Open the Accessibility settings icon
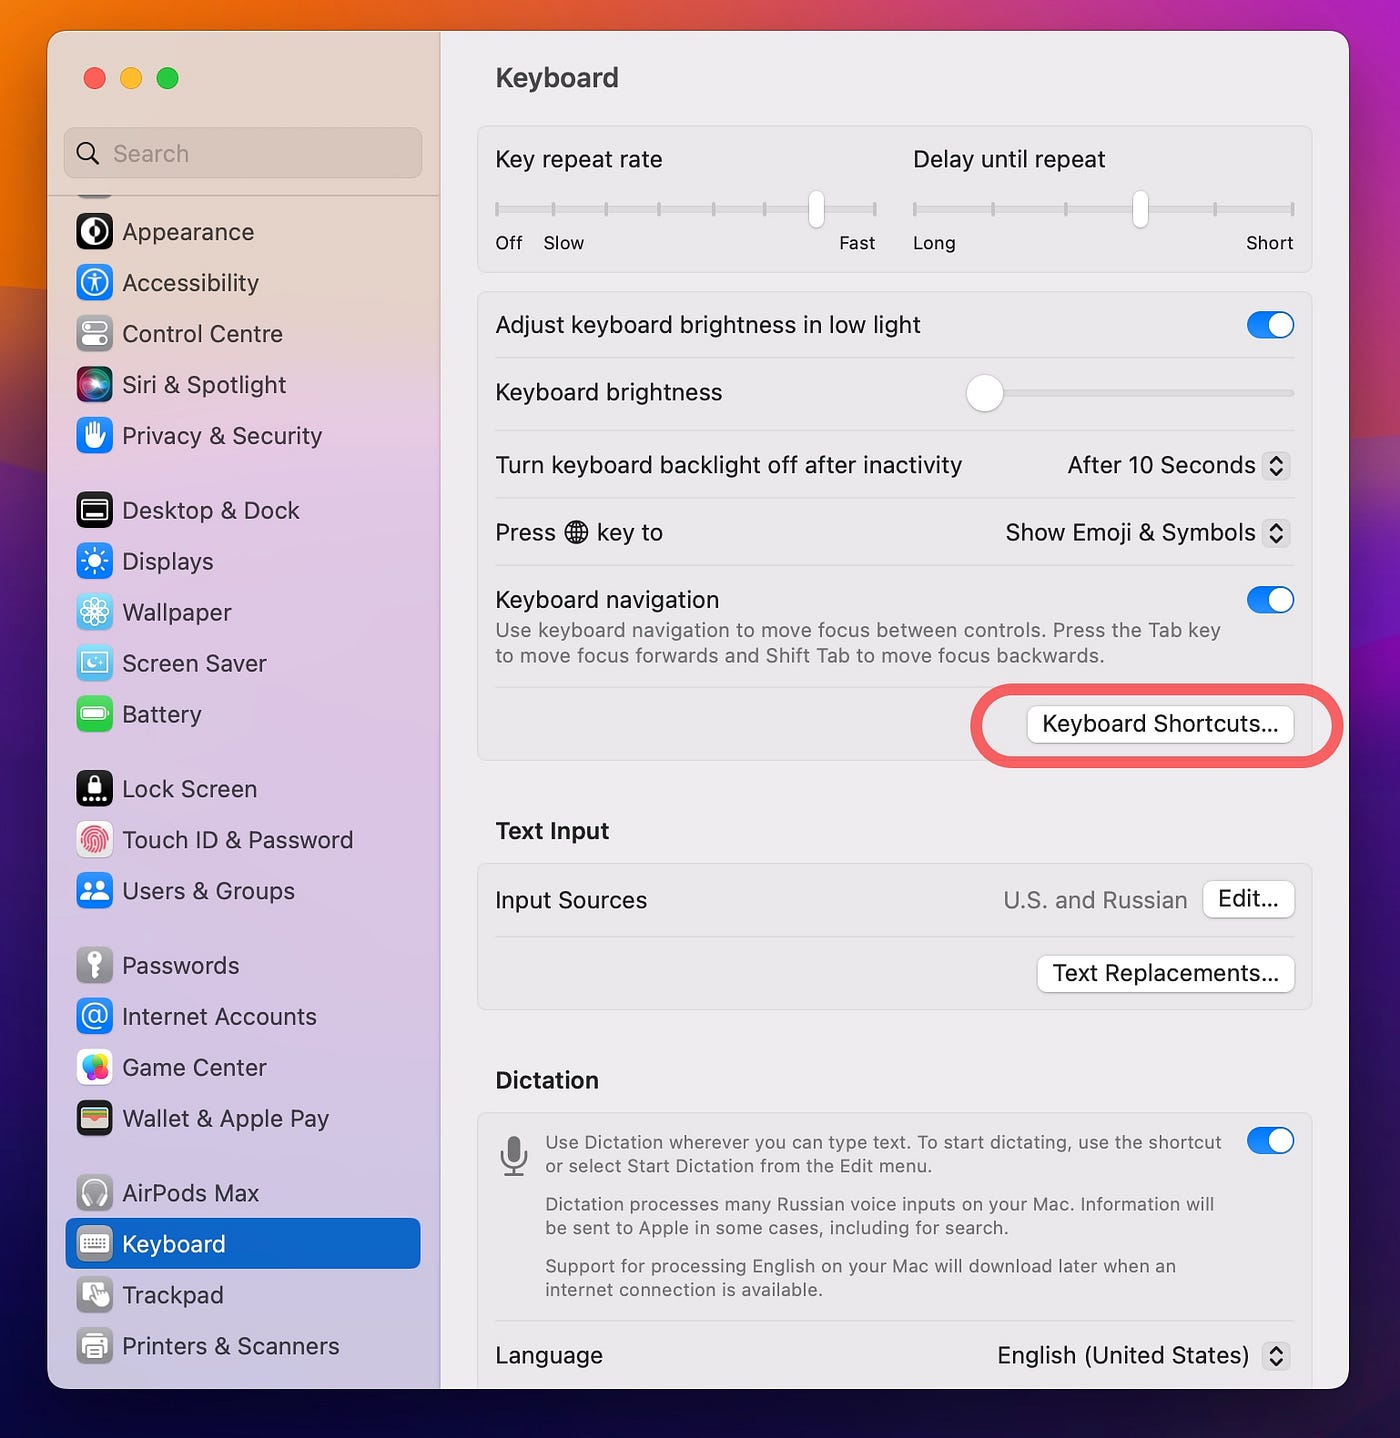The width and height of the screenshot is (1400, 1438). pyautogui.click(x=94, y=283)
